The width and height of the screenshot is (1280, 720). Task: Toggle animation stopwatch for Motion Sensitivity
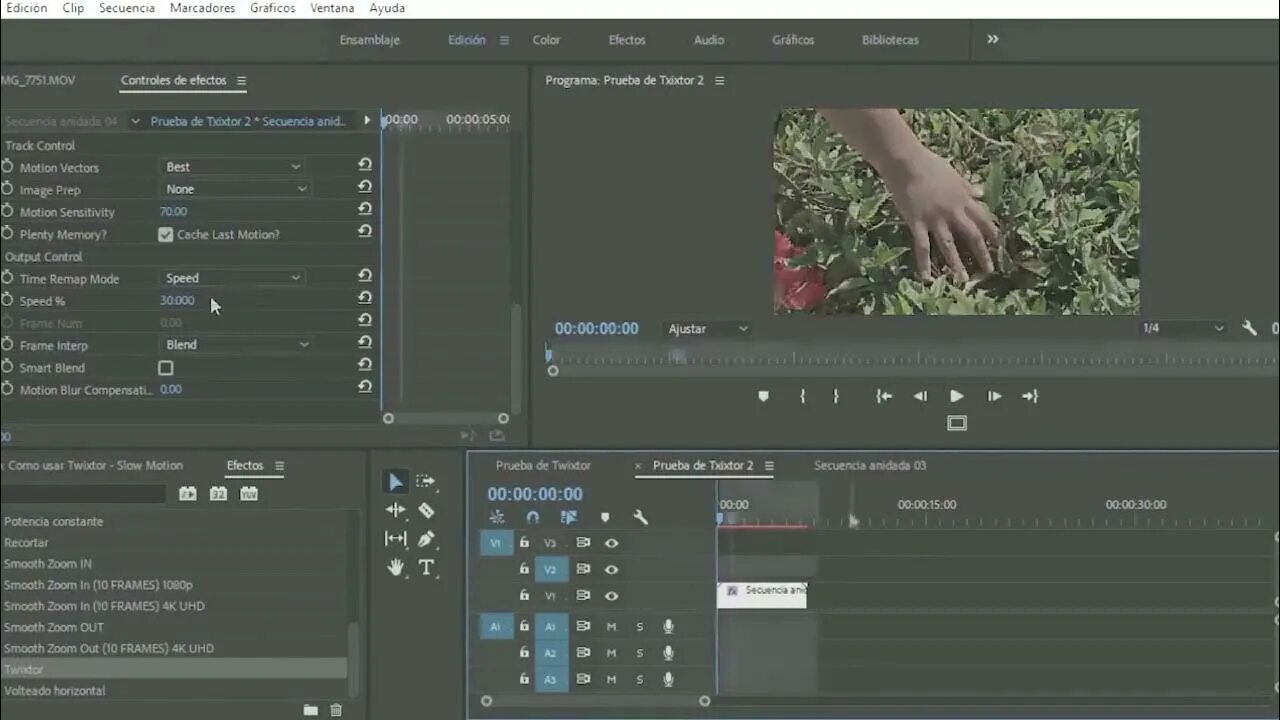tap(8, 211)
